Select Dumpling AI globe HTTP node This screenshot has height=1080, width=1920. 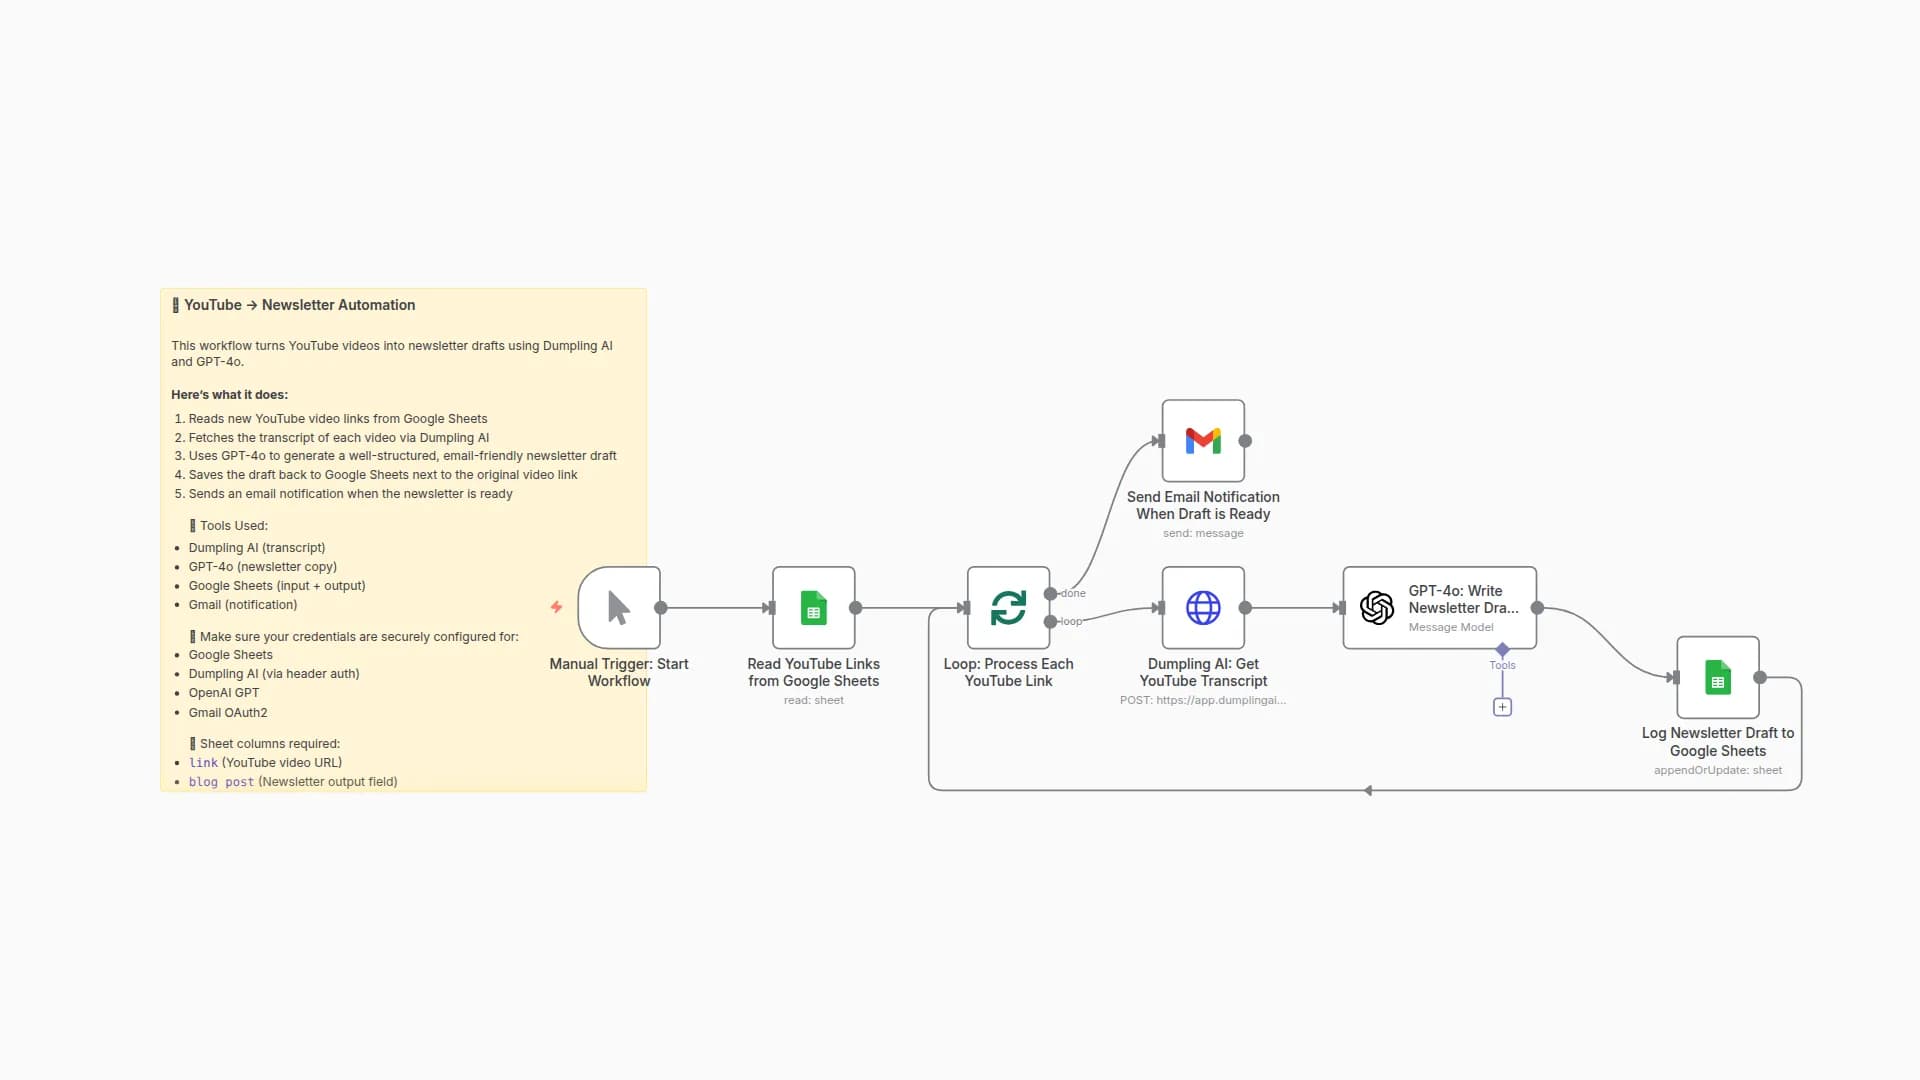click(1203, 607)
